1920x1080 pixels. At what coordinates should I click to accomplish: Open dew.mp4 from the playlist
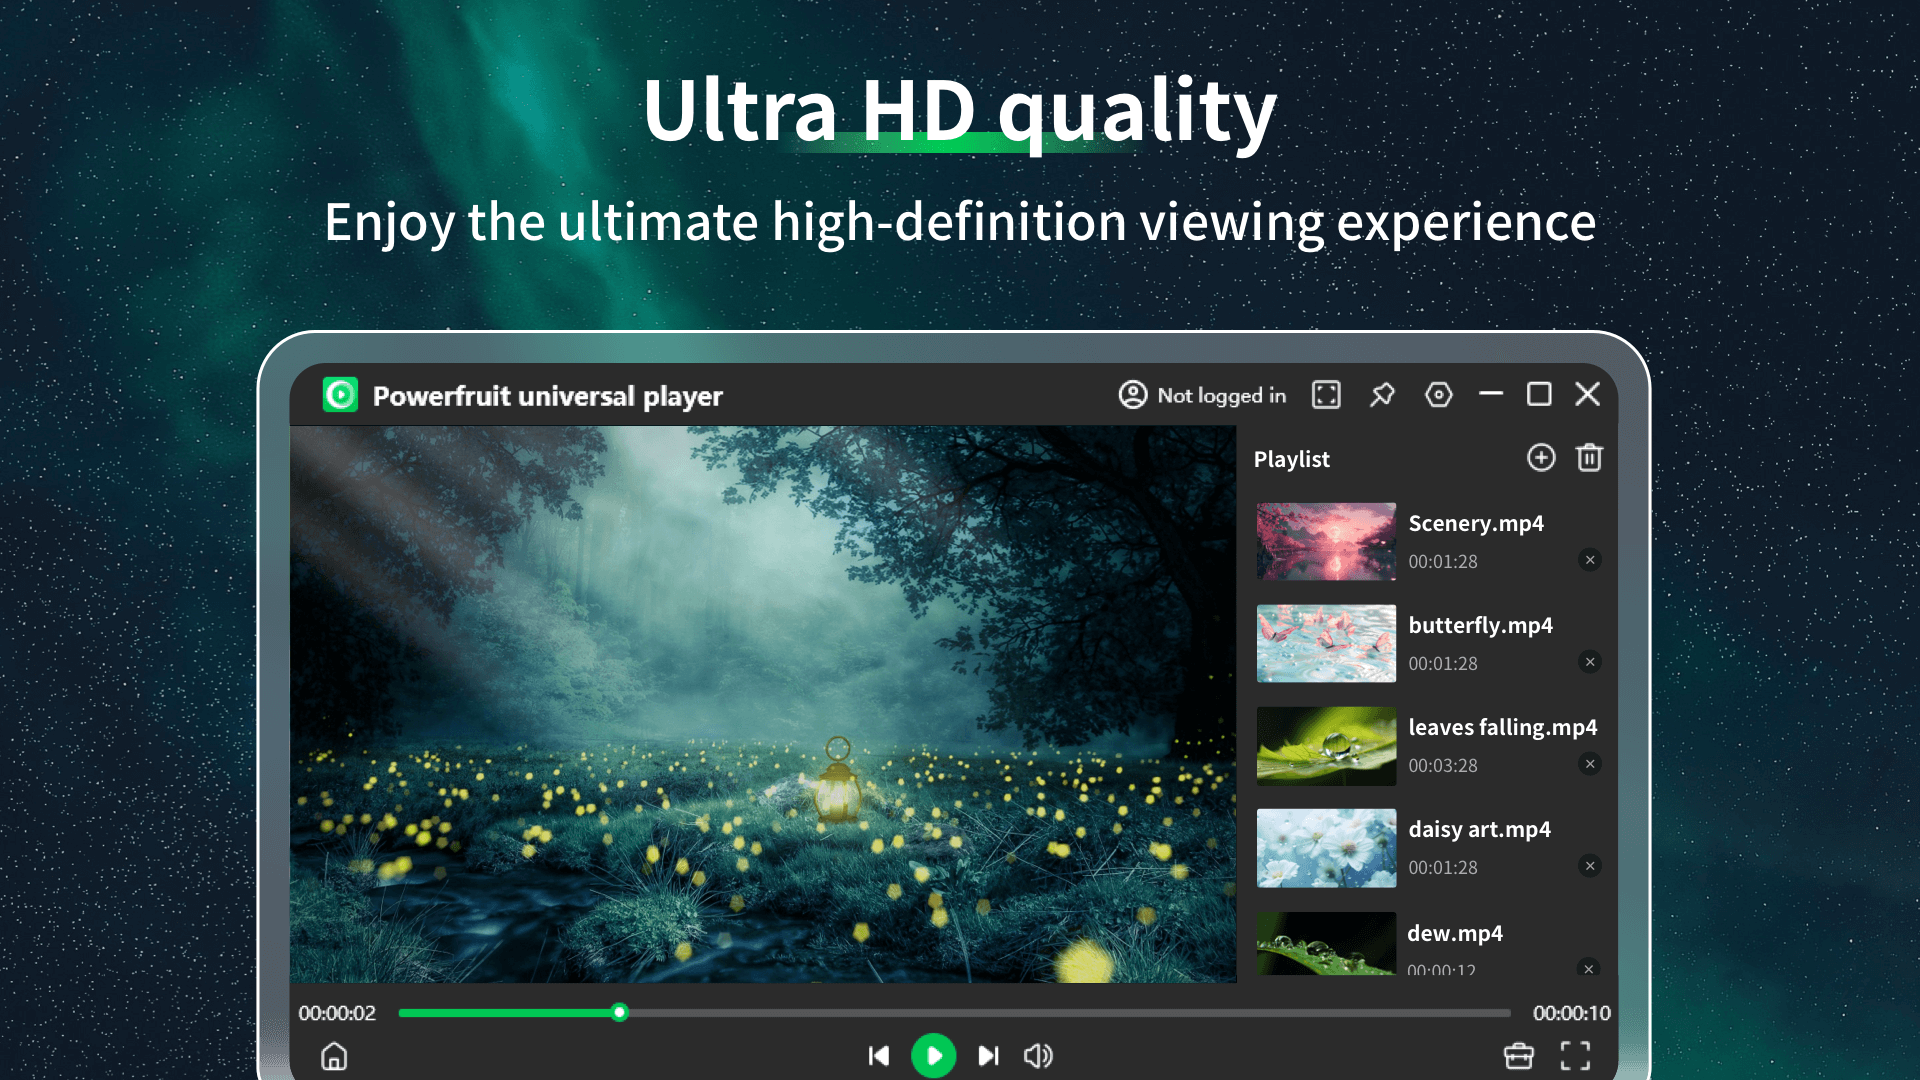point(1454,934)
